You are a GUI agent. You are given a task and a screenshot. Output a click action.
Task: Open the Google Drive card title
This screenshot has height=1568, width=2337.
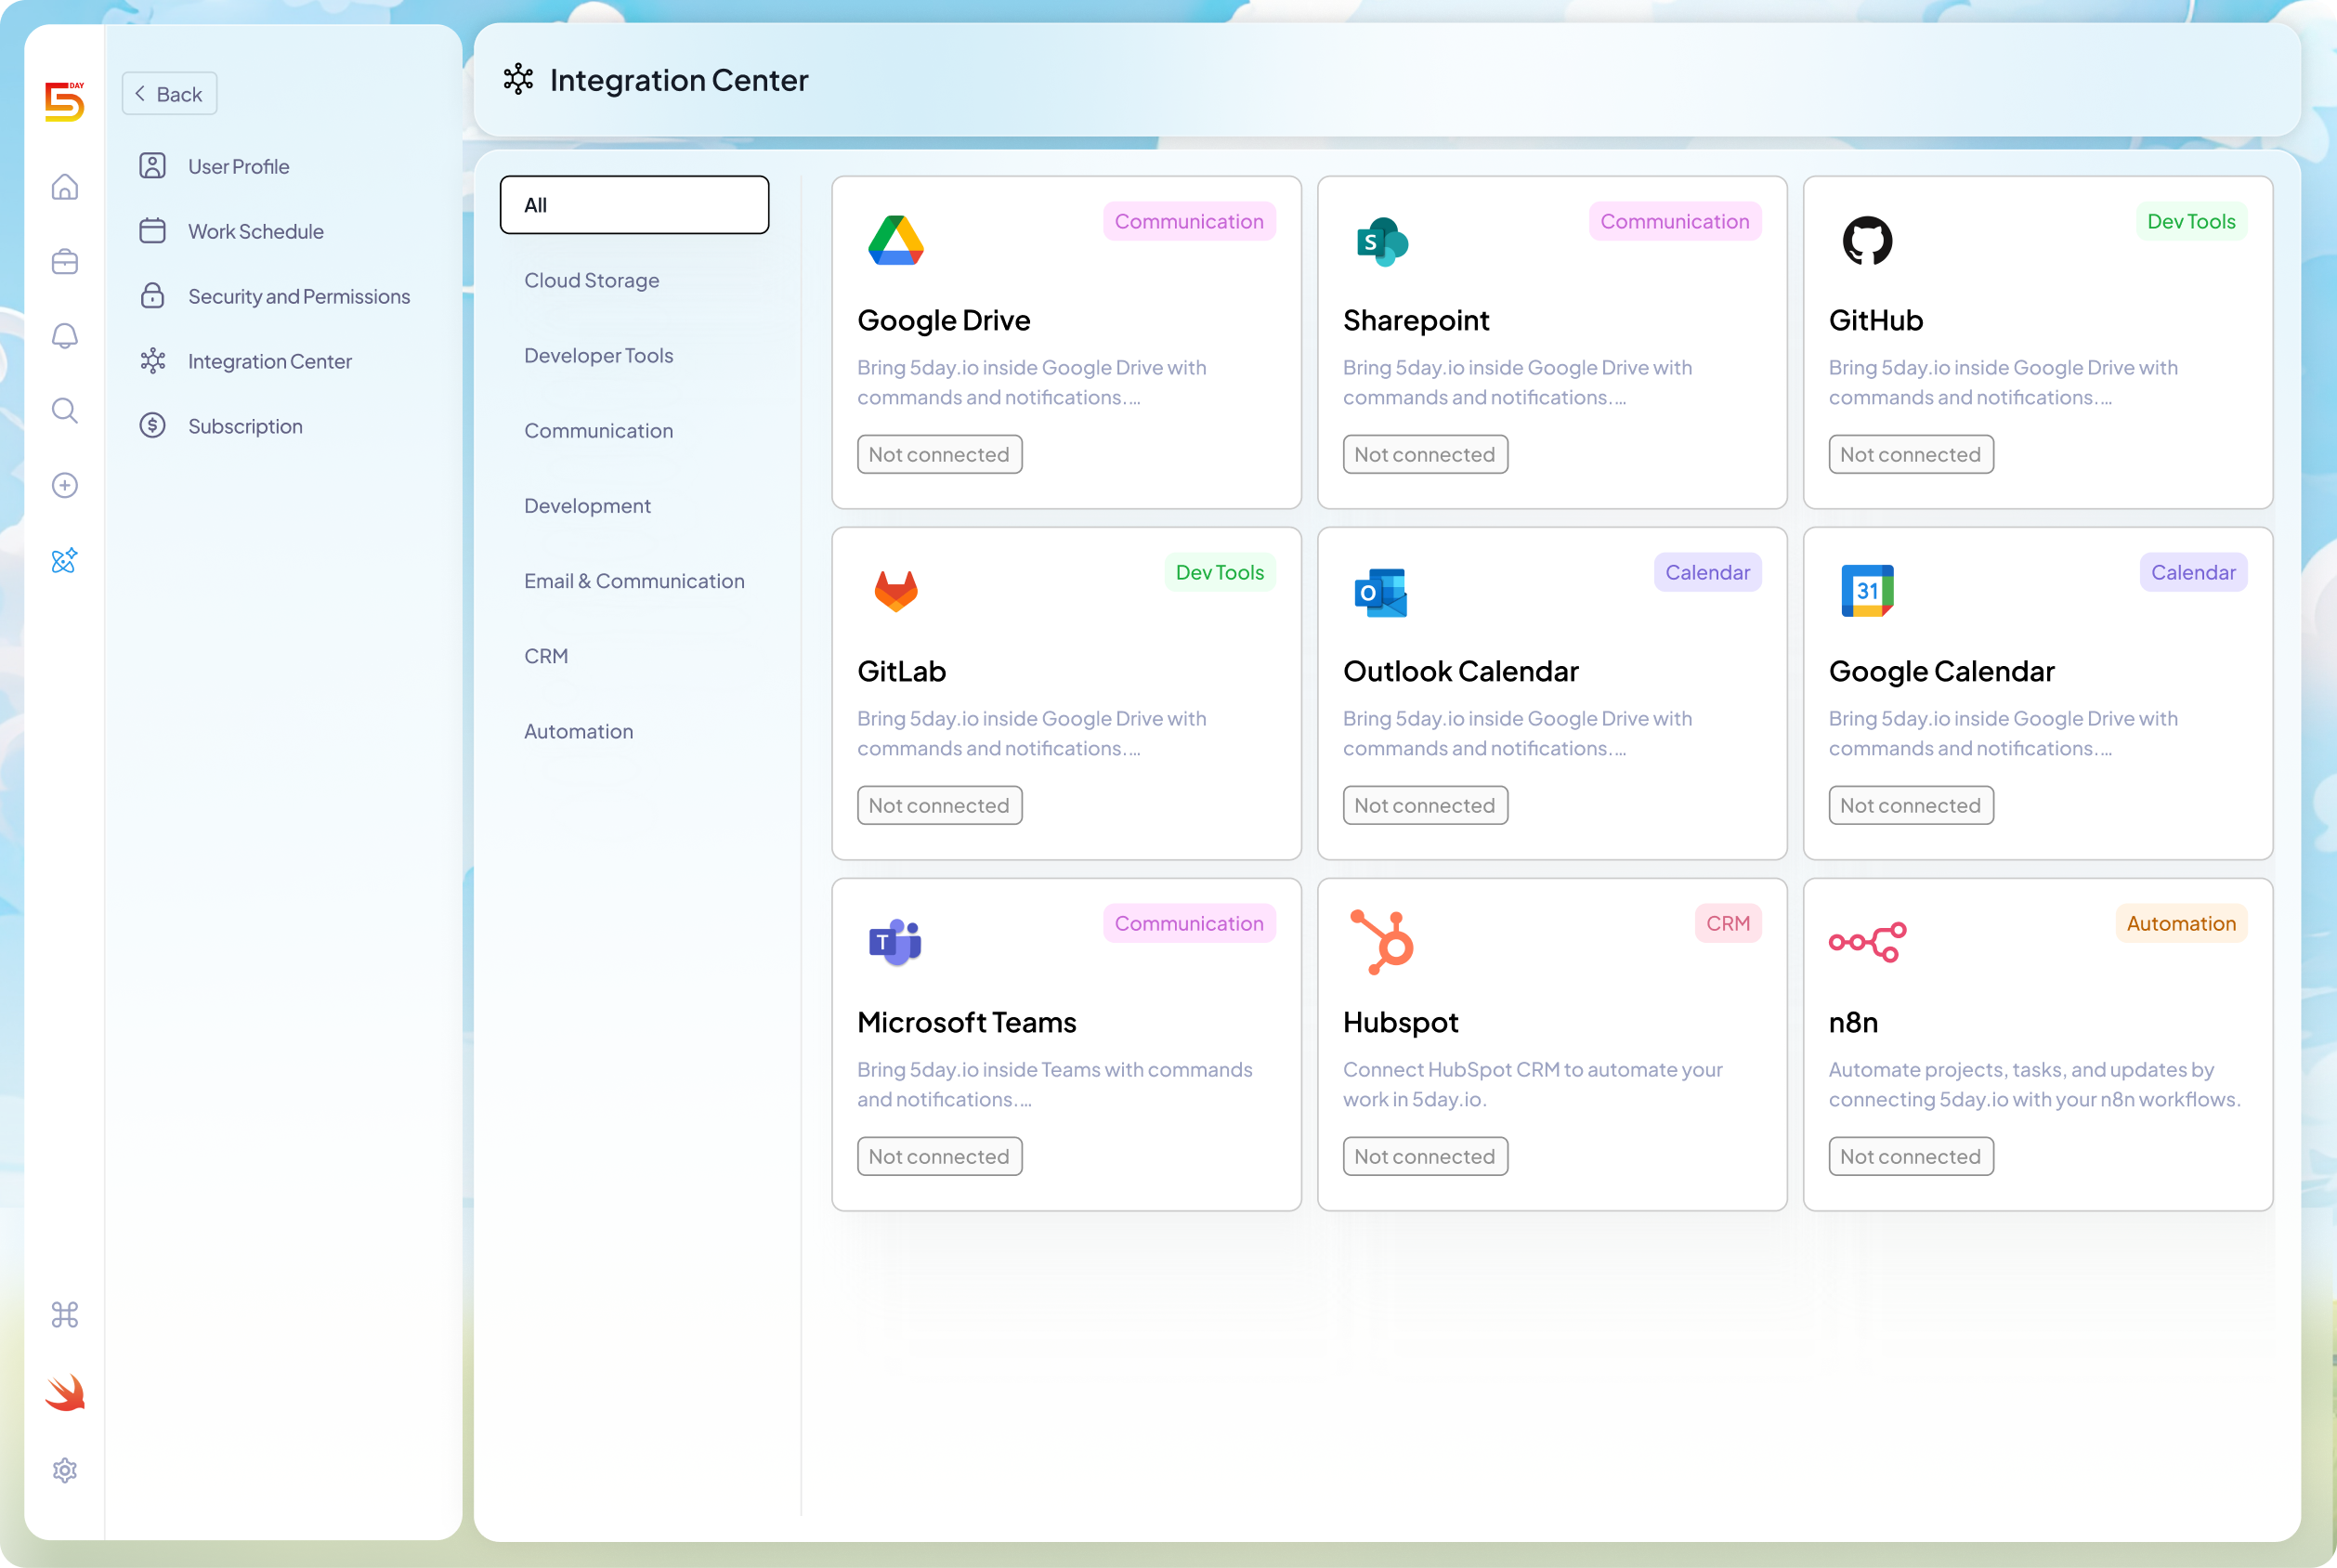tap(943, 320)
